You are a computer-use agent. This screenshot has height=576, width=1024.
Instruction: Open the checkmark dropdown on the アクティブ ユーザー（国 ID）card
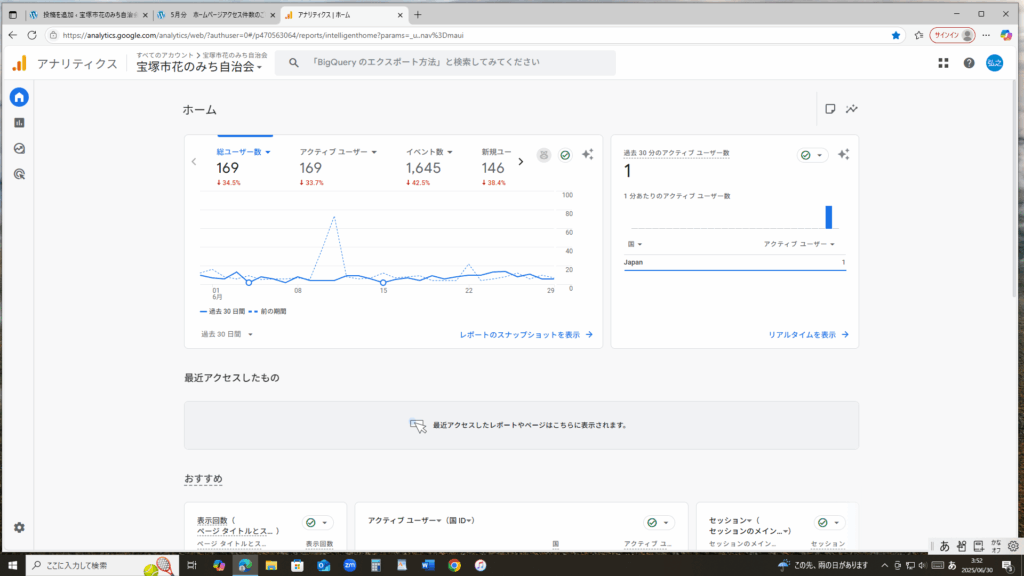658,522
